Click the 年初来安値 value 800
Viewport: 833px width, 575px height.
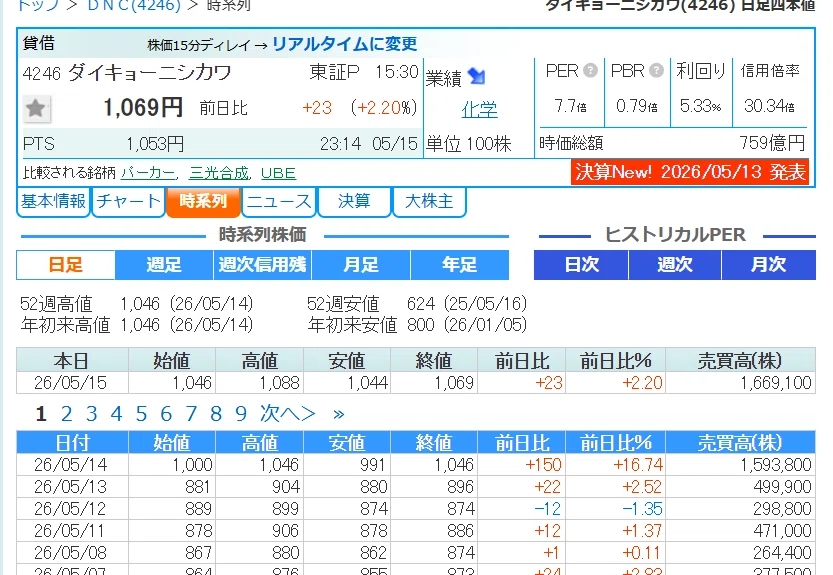click(x=421, y=325)
